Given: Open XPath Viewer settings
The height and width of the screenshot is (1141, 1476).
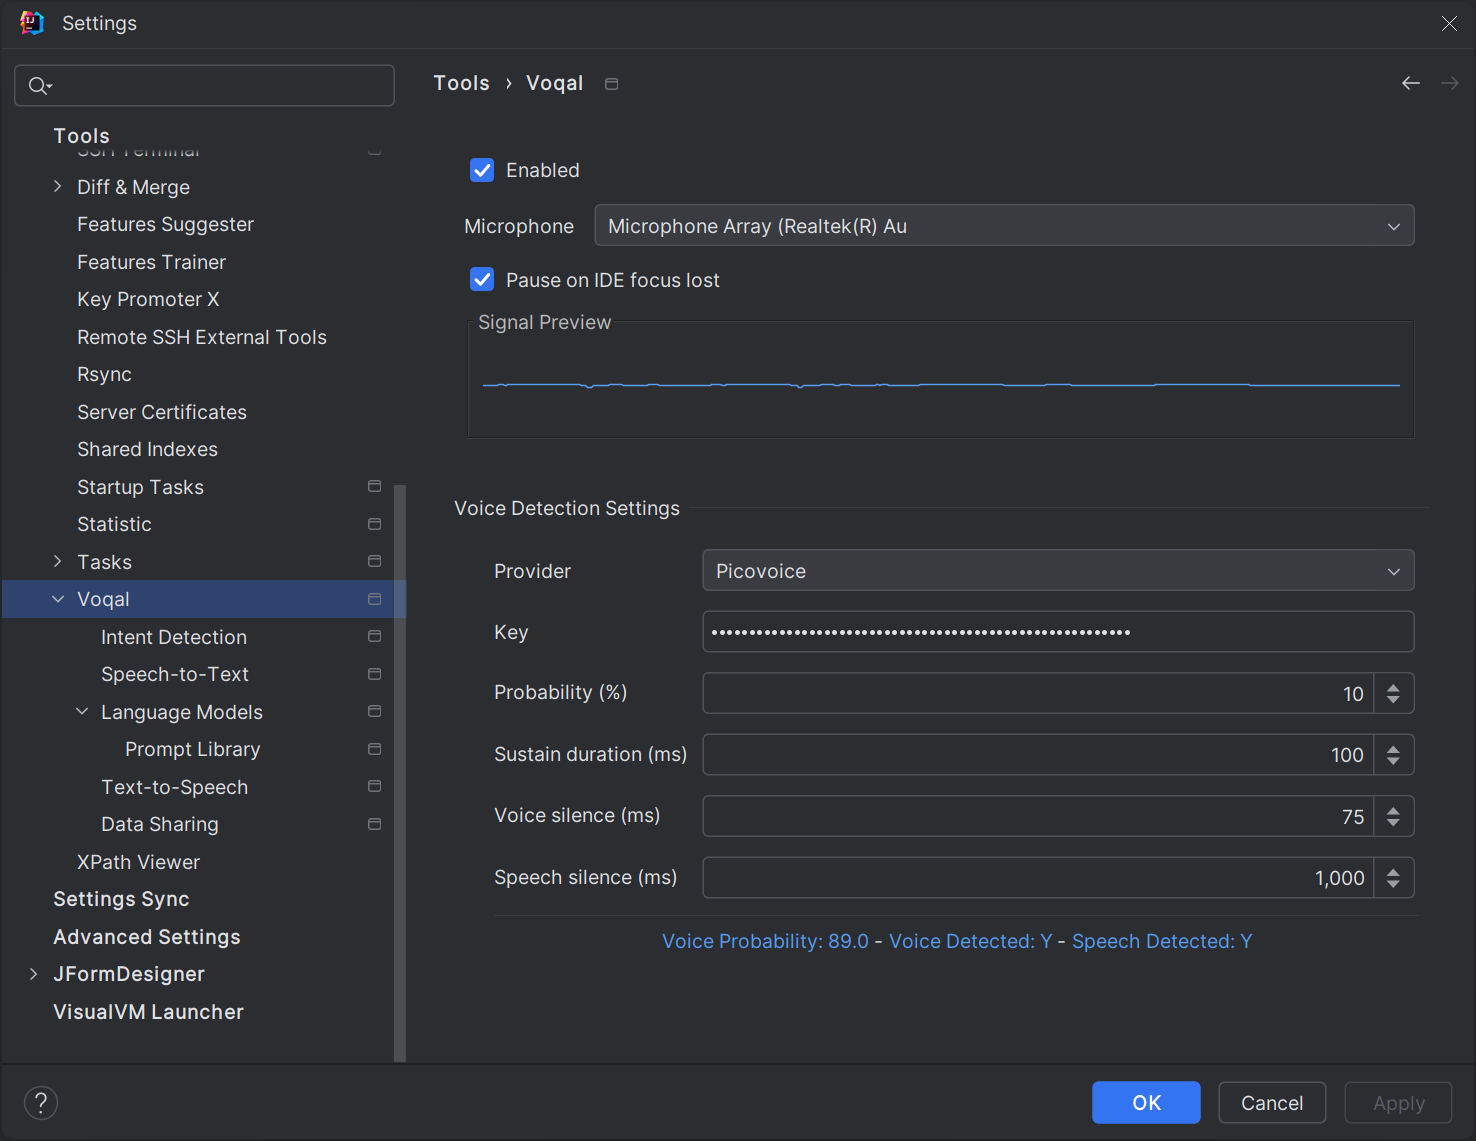Looking at the screenshot, I should (138, 862).
